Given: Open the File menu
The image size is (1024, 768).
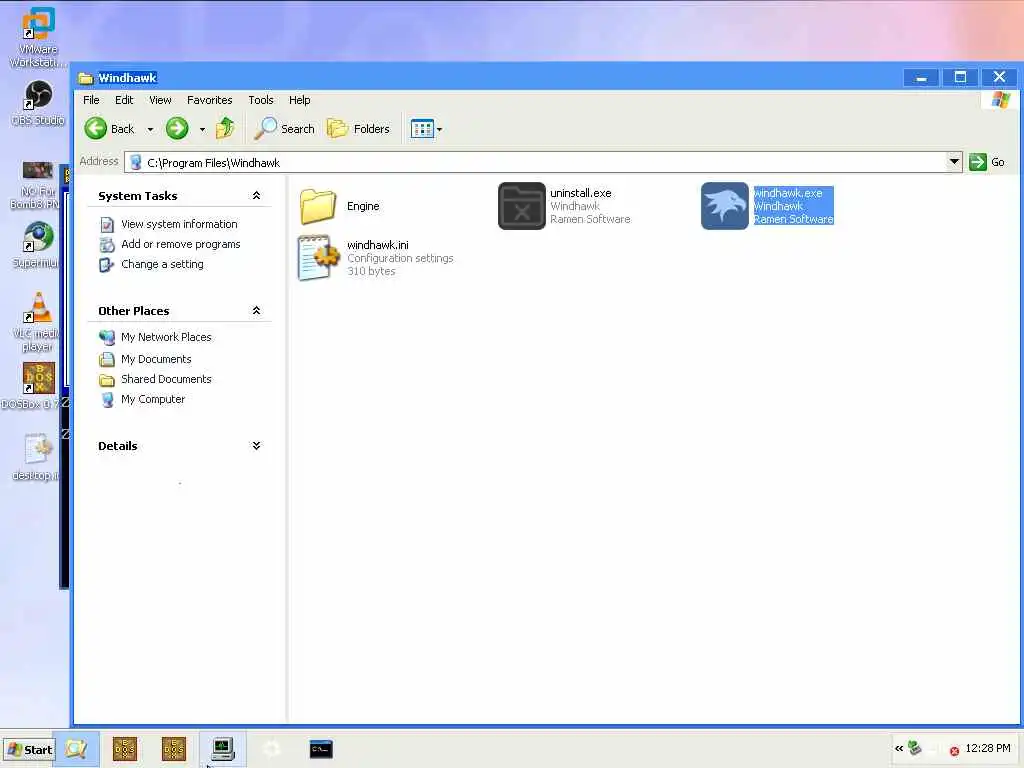Looking at the screenshot, I should pos(91,100).
